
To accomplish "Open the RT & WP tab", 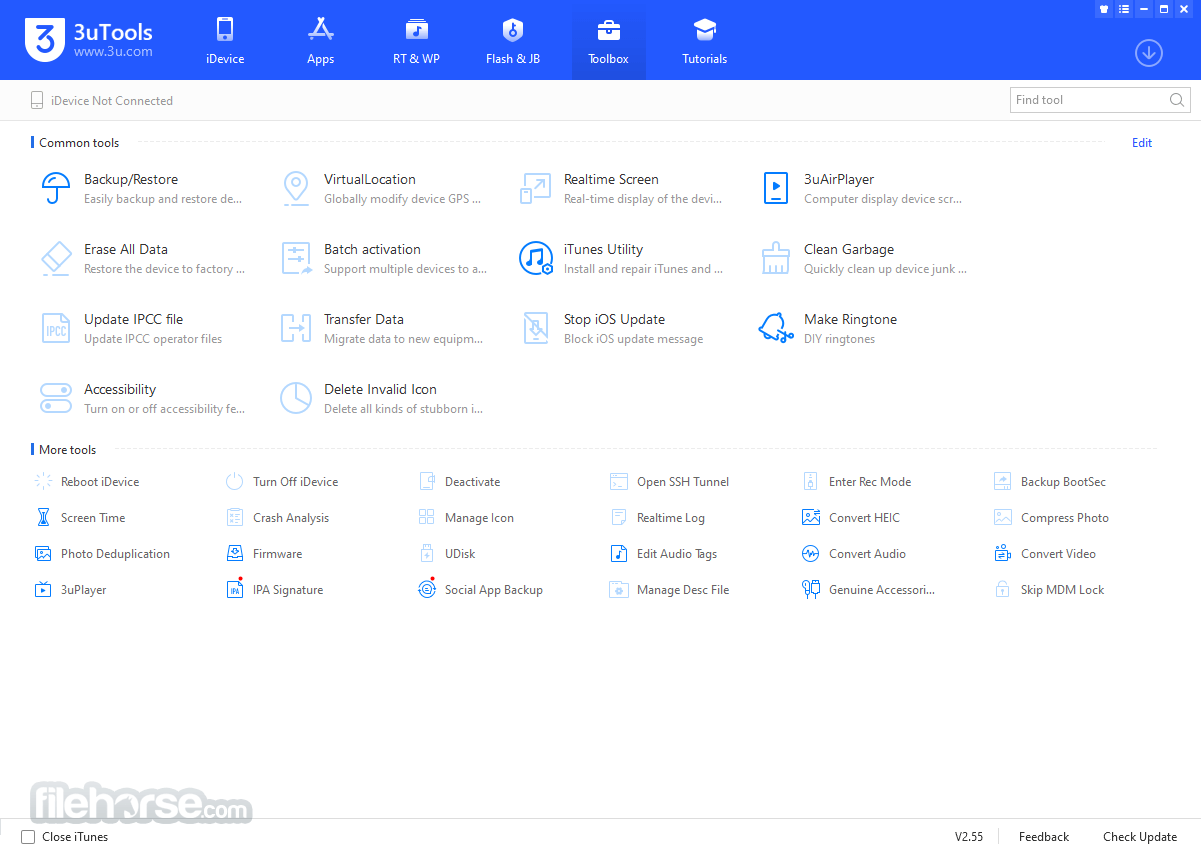I will coord(416,40).
